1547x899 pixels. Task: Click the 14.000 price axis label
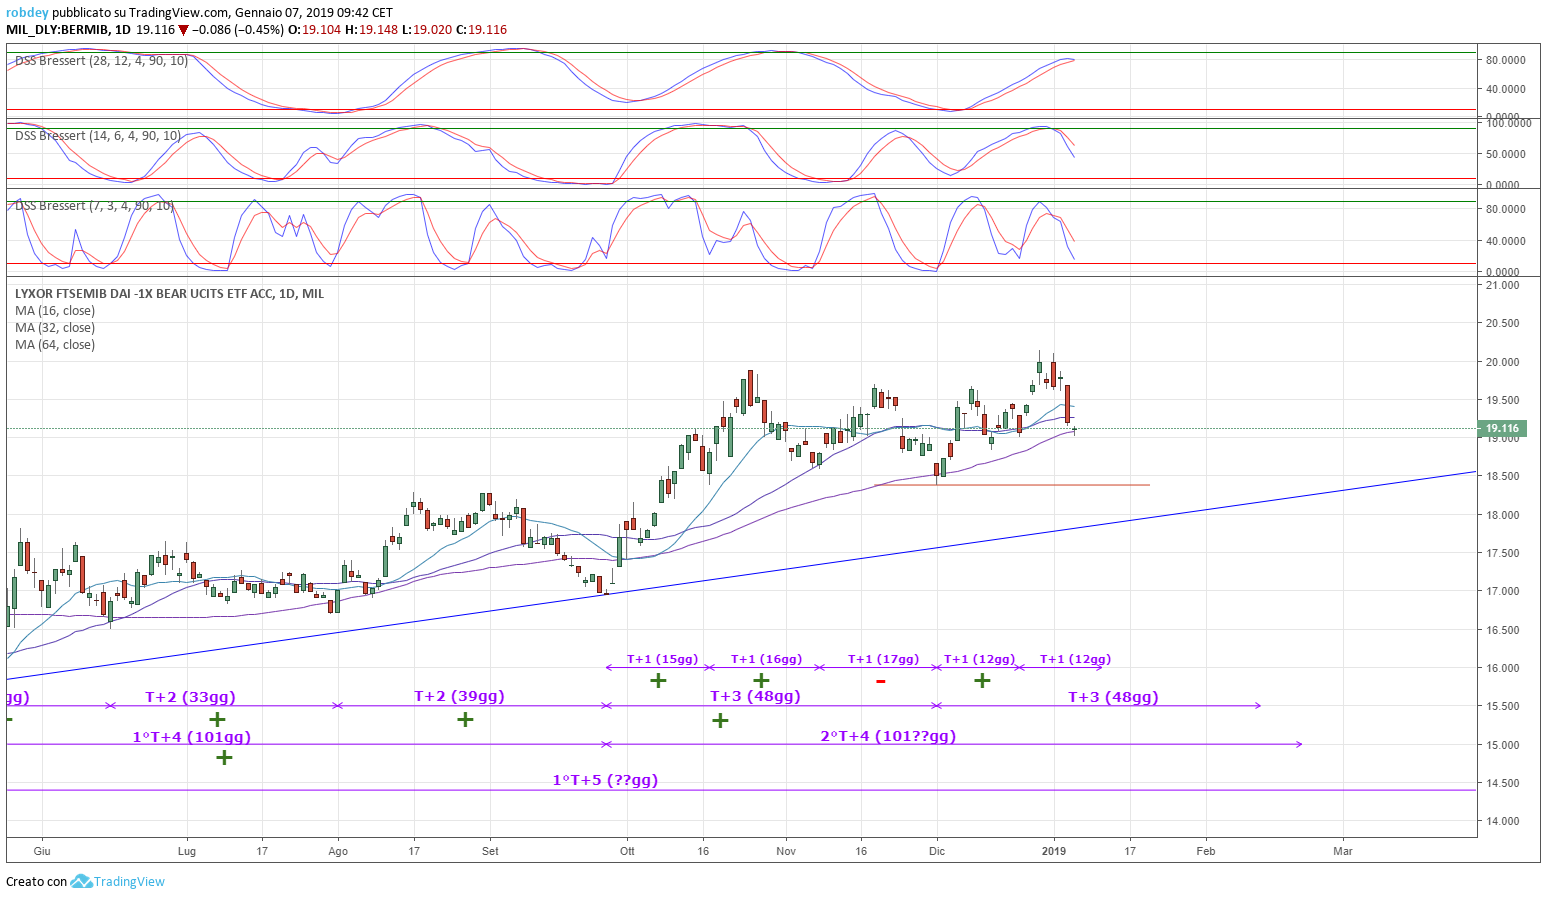tap(1502, 821)
